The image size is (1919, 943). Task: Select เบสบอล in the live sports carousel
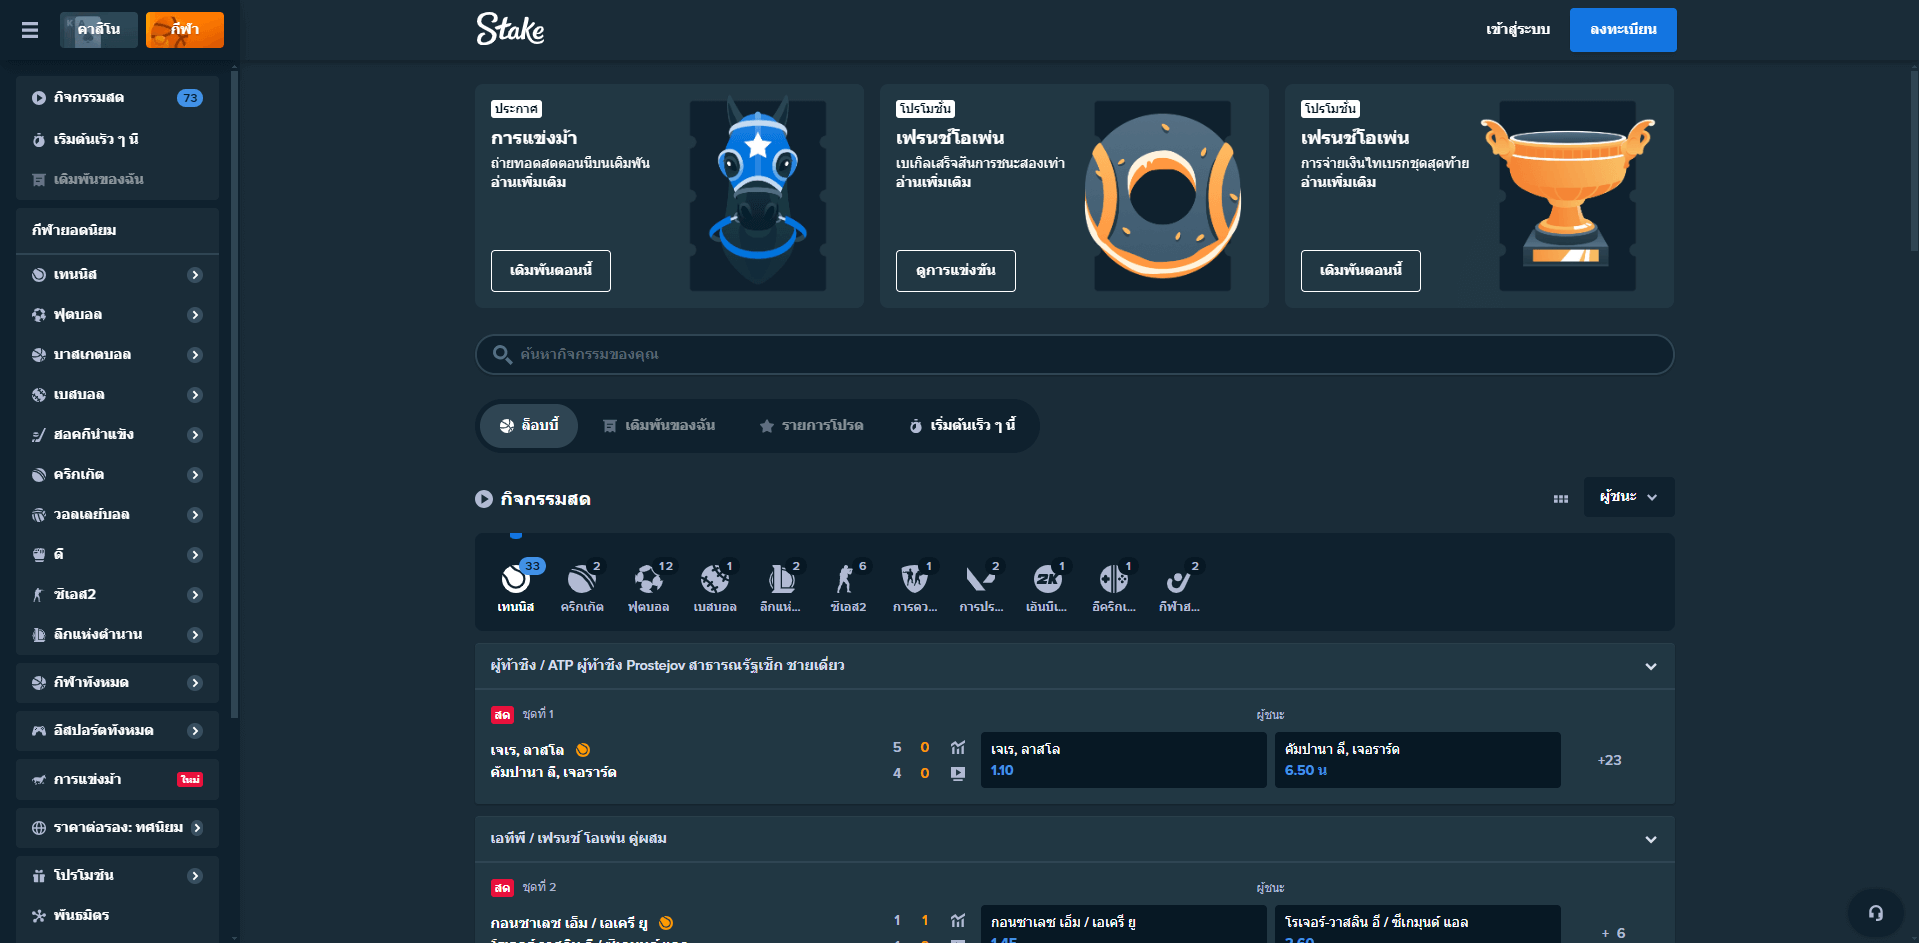[715, 587]
